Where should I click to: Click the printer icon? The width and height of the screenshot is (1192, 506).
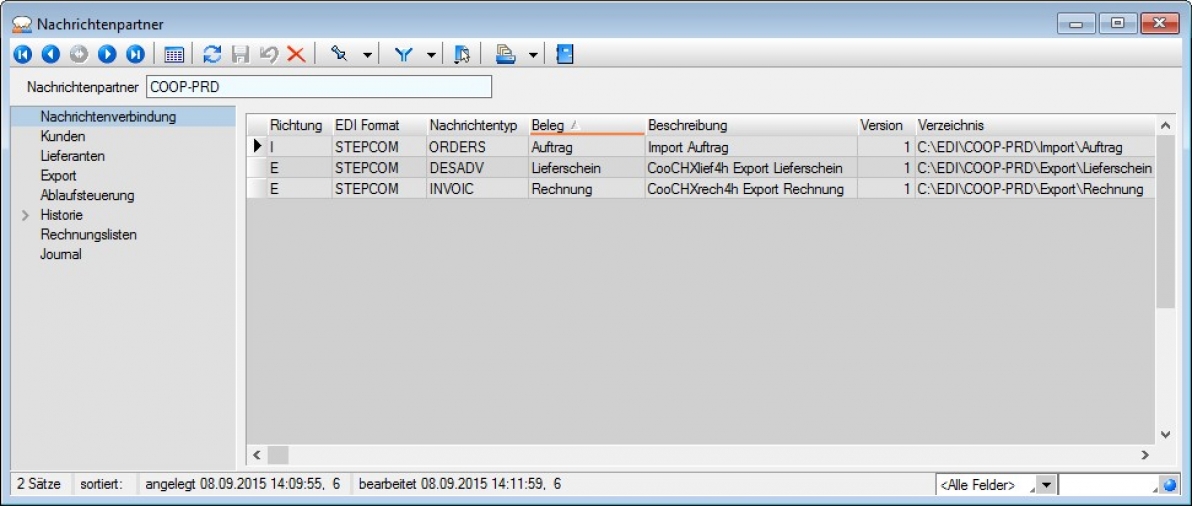[x=505, y=55]
